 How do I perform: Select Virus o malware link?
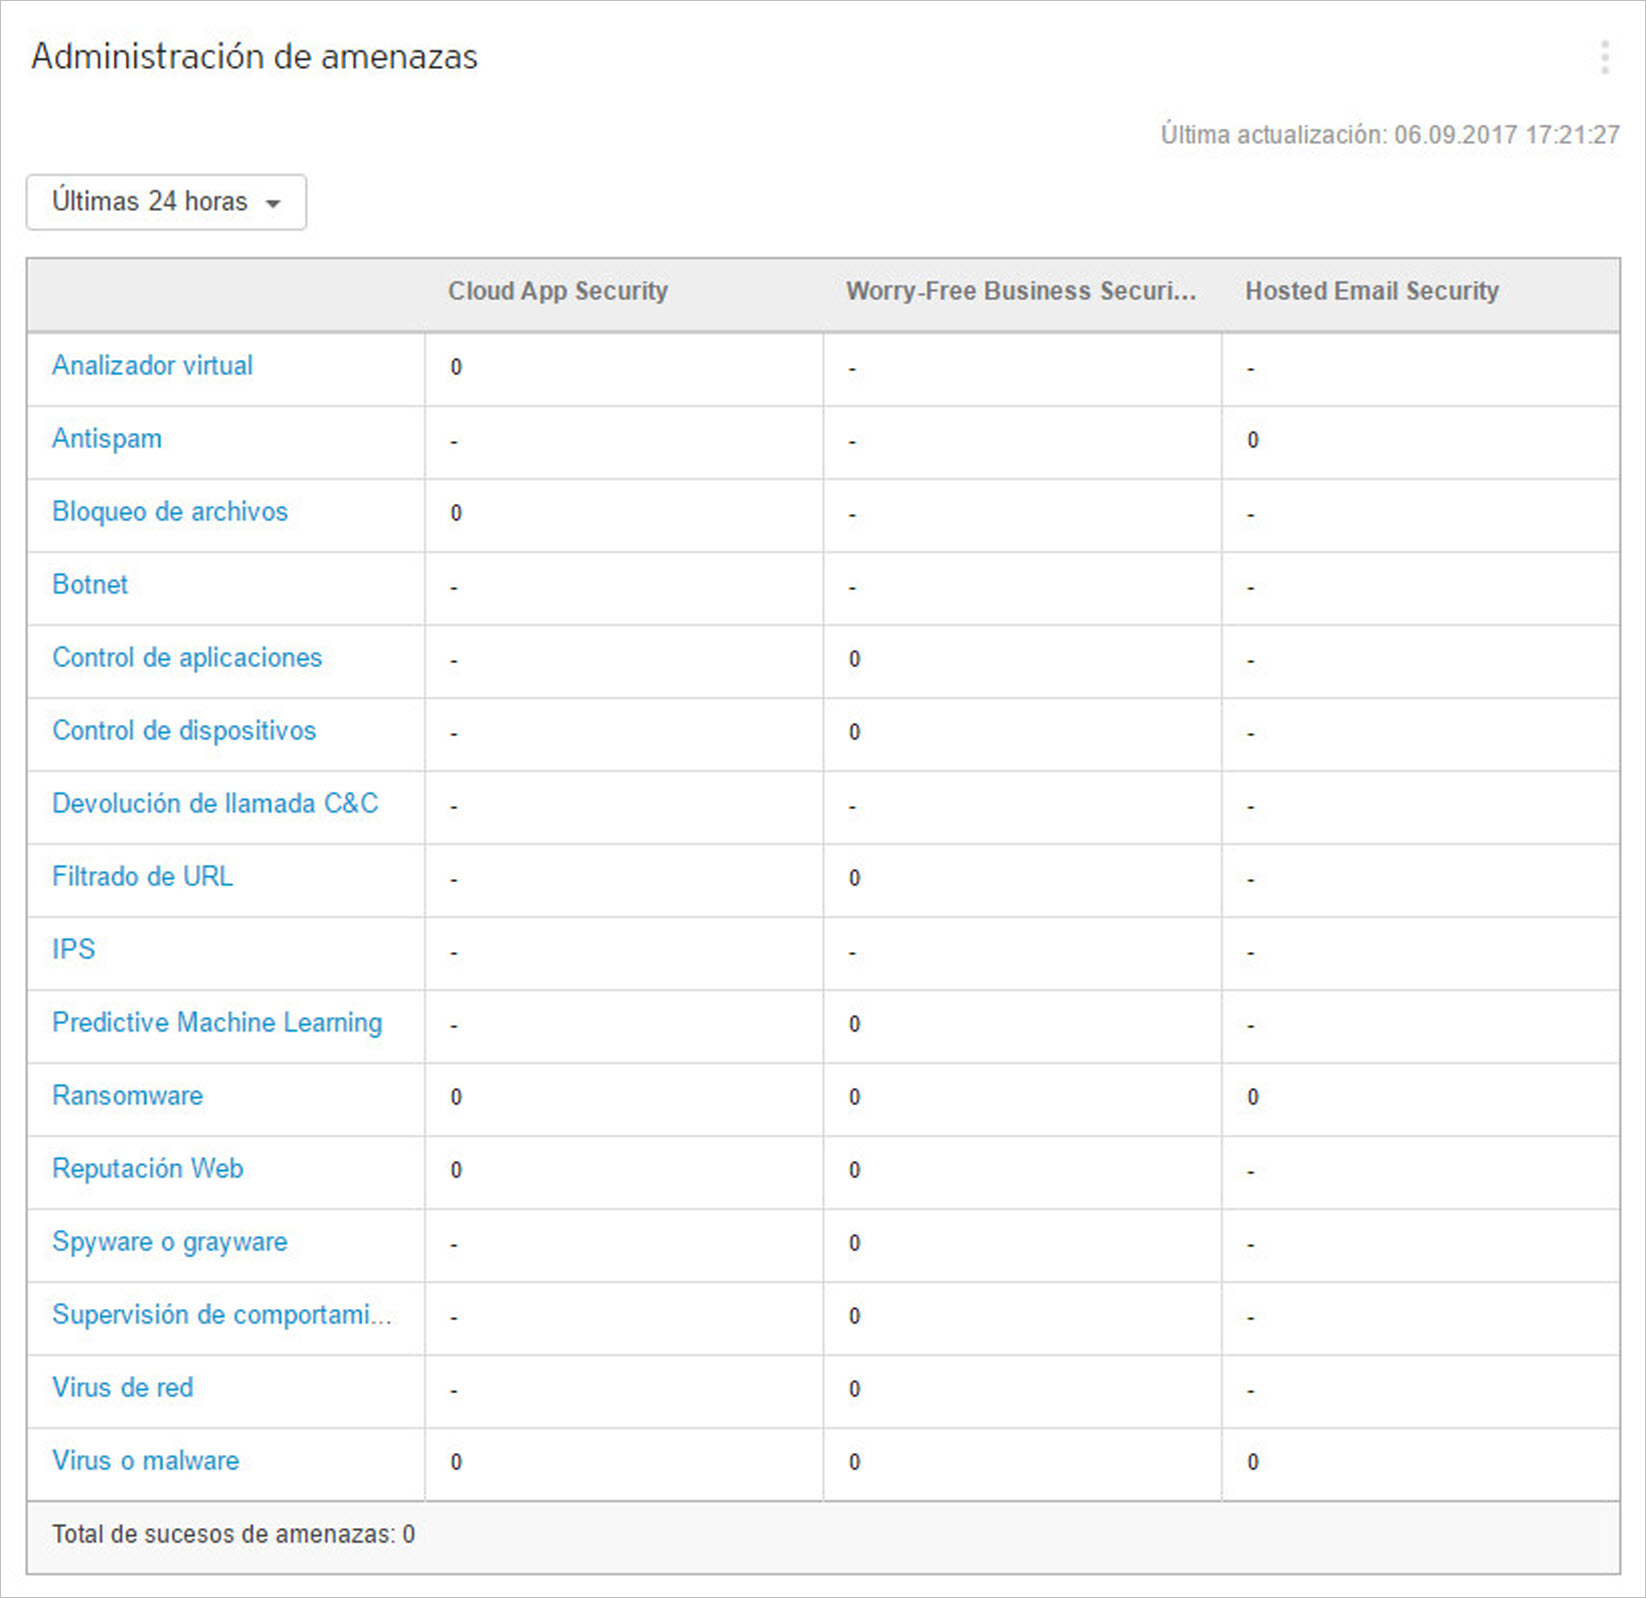[x=146, y=1461]
